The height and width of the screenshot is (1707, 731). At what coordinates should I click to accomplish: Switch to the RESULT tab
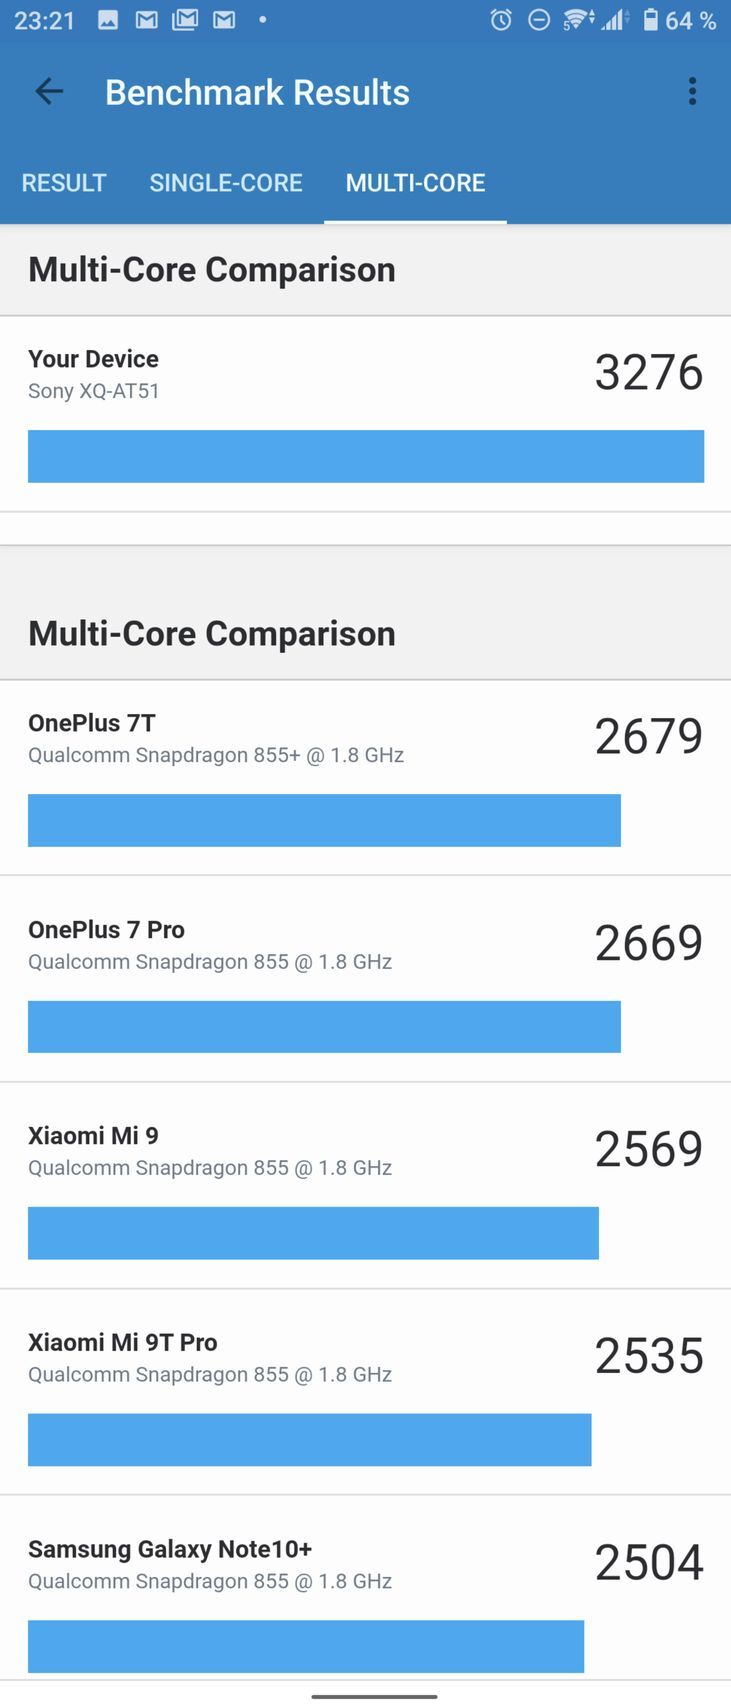pyautogui.click(x=64, y=183)
